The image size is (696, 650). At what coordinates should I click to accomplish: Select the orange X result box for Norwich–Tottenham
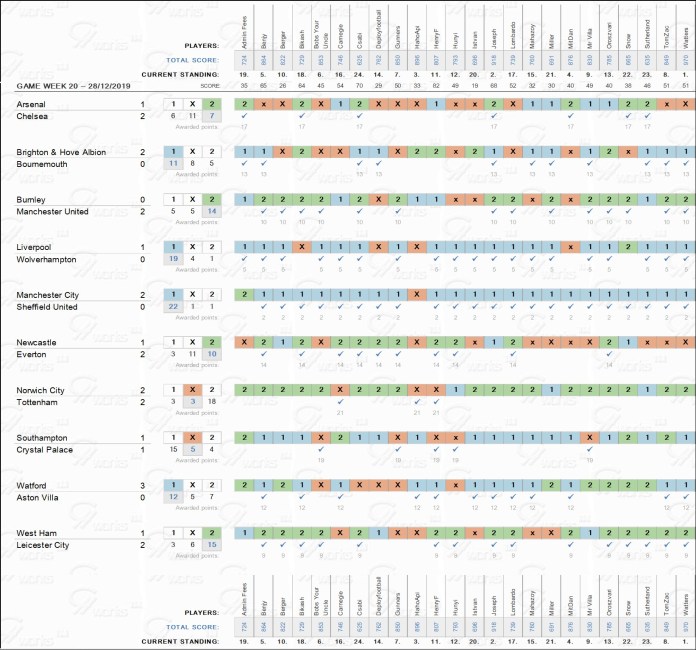point(192,390)
